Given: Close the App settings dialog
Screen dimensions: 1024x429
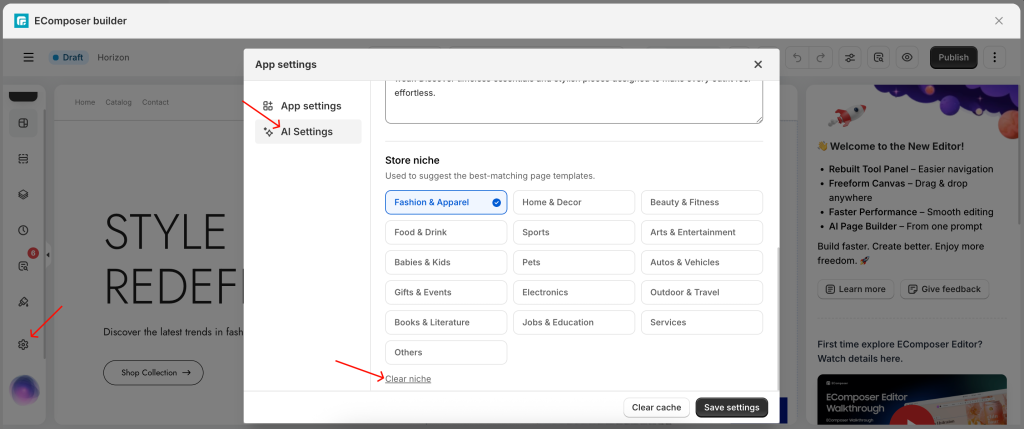Looking at the screenshot, I should pyautogui.click(x=758, y=65).
